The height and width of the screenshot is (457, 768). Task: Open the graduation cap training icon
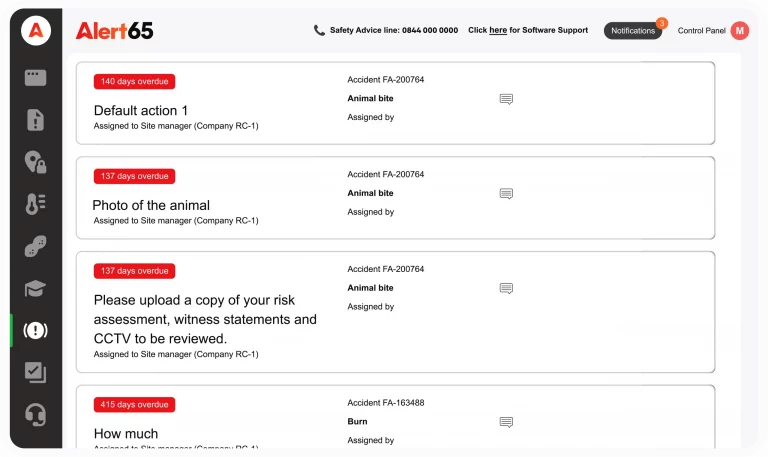pos(36,289)
